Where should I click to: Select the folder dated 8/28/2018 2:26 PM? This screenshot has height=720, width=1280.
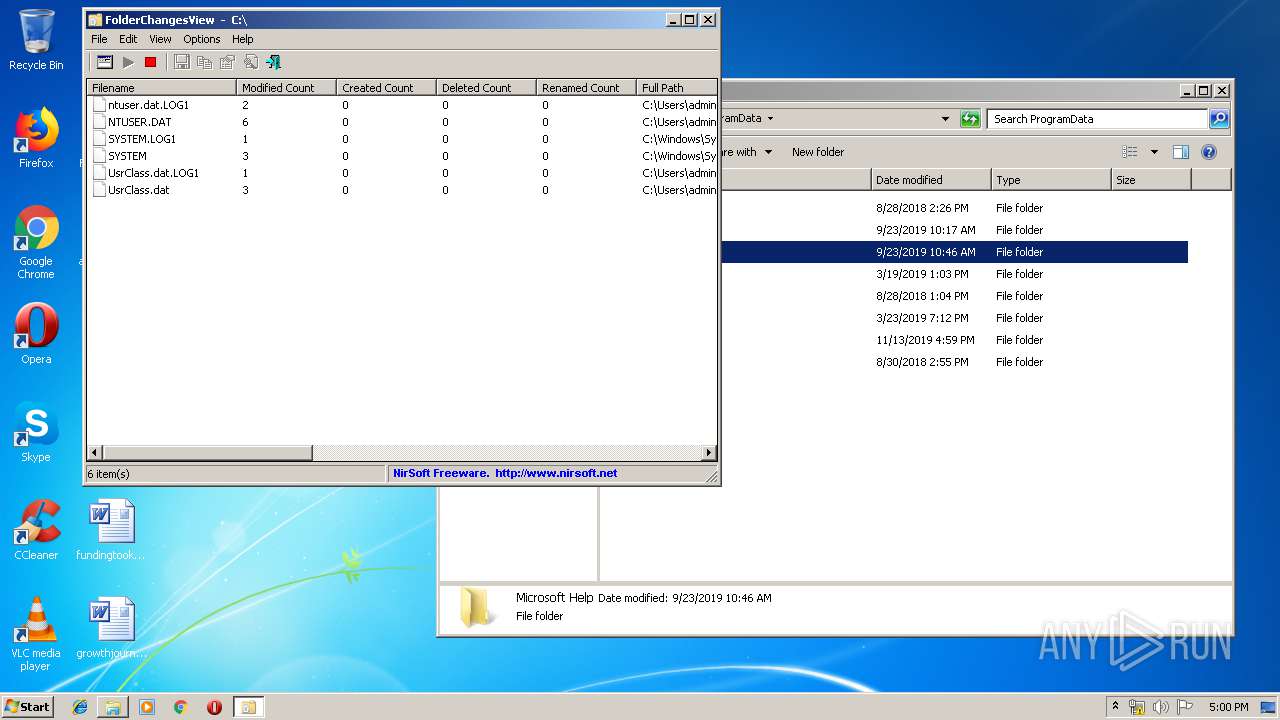[x=954, y=208]
